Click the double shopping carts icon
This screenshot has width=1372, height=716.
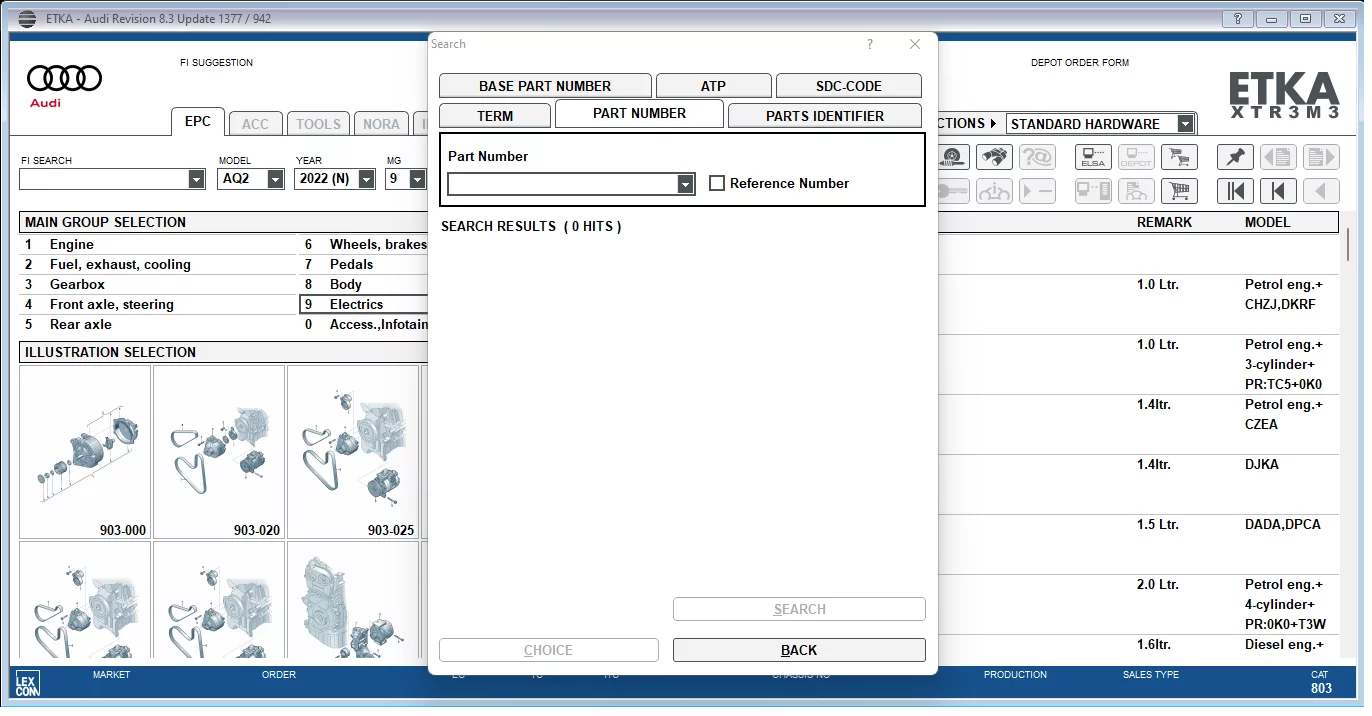click(1180, 157)
